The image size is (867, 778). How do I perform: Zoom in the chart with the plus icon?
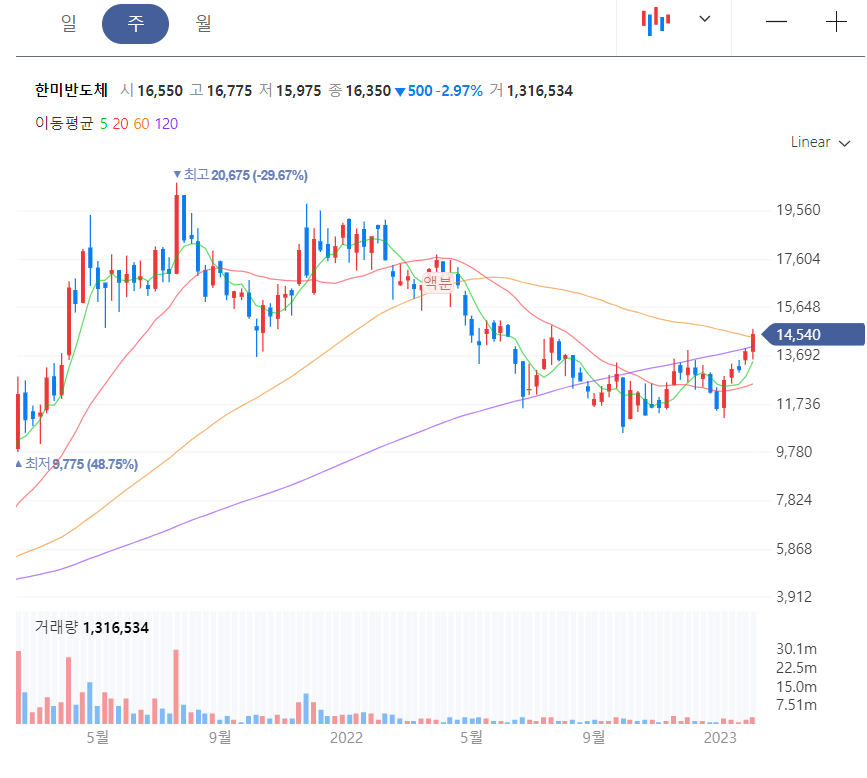(836, 22)
